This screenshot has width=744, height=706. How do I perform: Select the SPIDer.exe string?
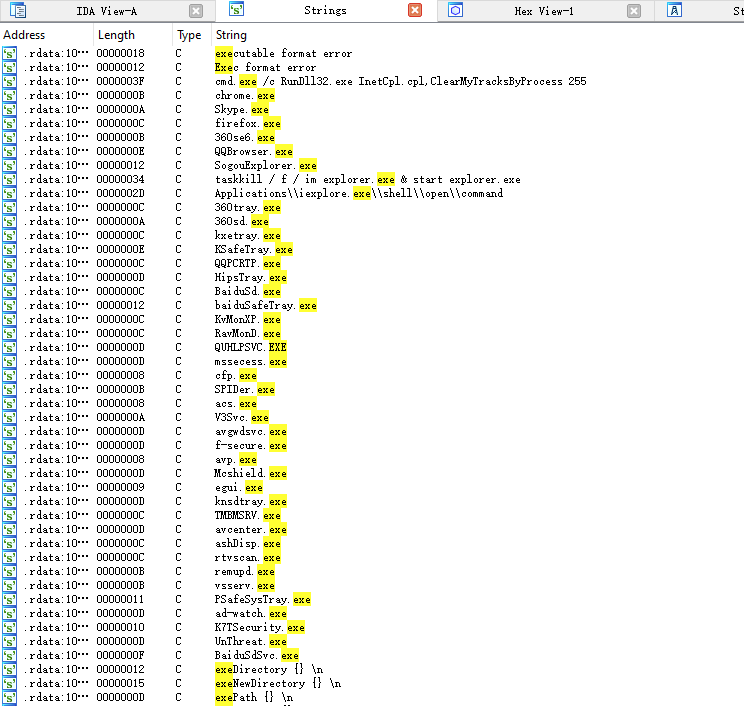[245, 390]
